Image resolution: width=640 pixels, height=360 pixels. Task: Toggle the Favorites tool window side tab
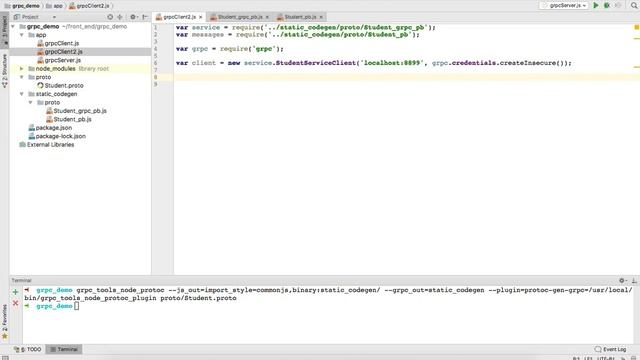4,322
